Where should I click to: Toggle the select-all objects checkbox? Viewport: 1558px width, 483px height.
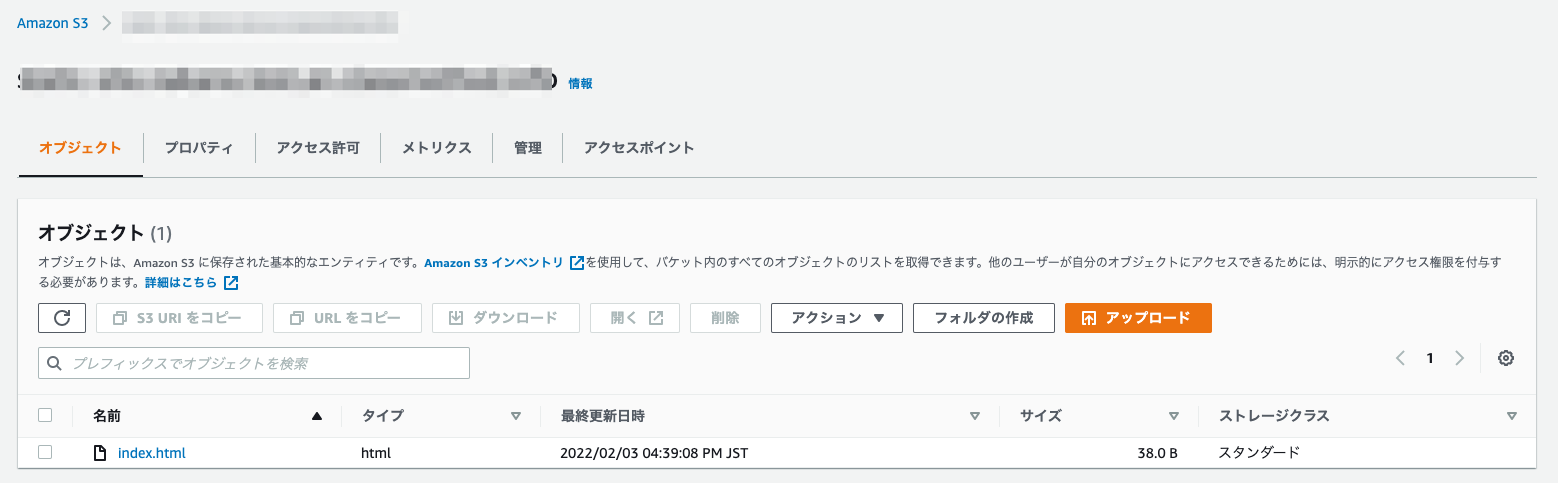pos(45,415)
